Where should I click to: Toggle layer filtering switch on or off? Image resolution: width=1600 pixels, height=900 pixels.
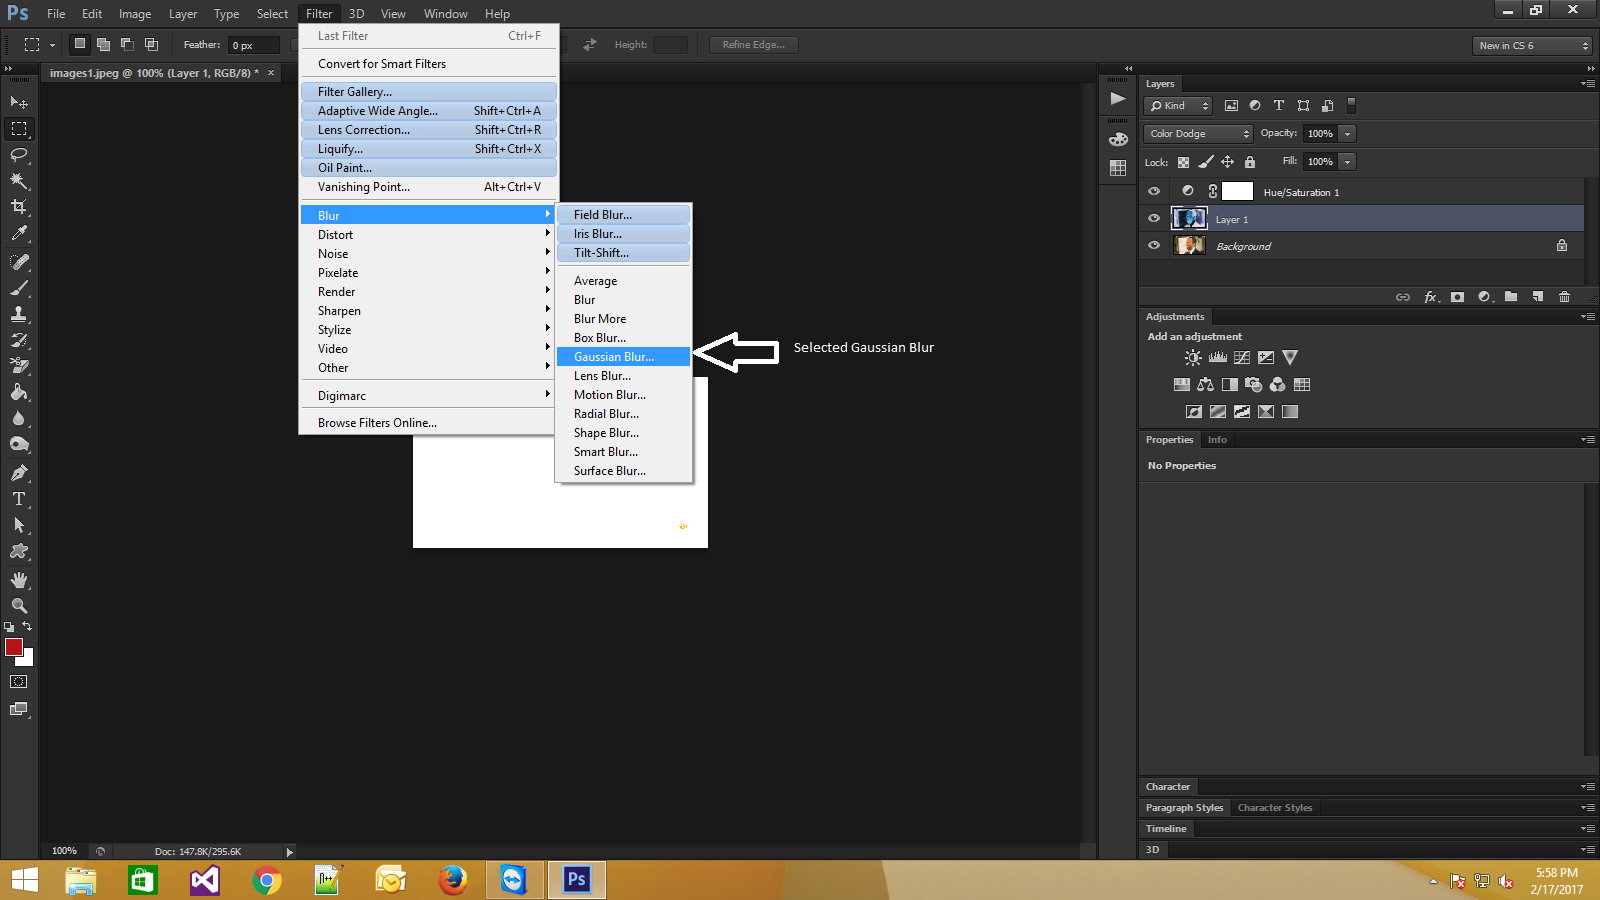pos(1351,105)
